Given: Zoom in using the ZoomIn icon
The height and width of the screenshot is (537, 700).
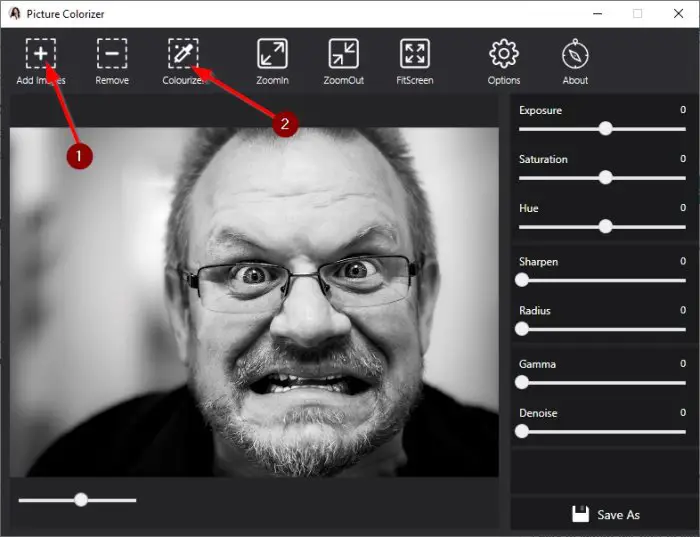Looking at the screenshot, I should (x=272, y=54).
